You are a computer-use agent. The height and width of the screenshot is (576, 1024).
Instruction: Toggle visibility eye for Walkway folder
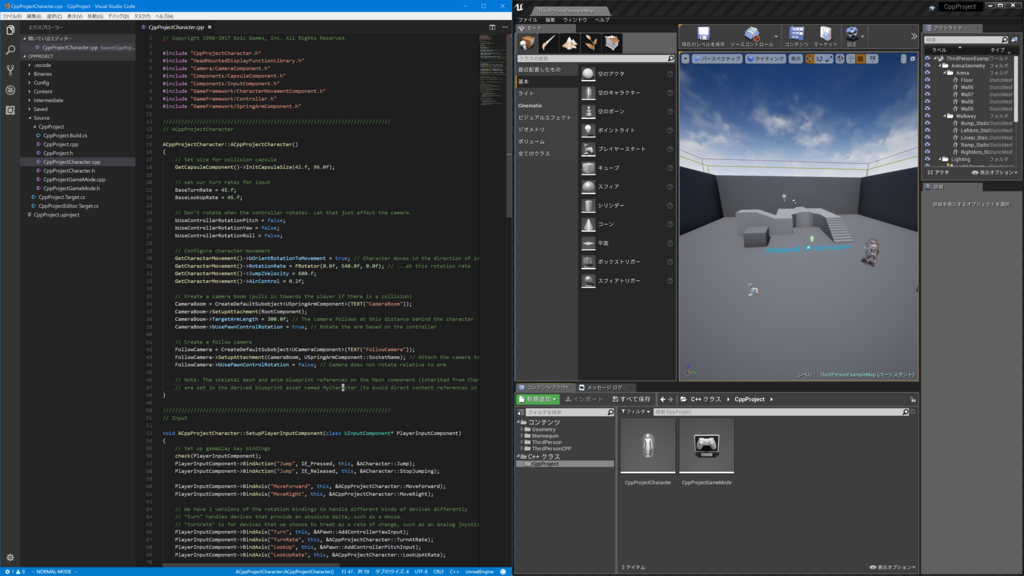coord(927,116)
